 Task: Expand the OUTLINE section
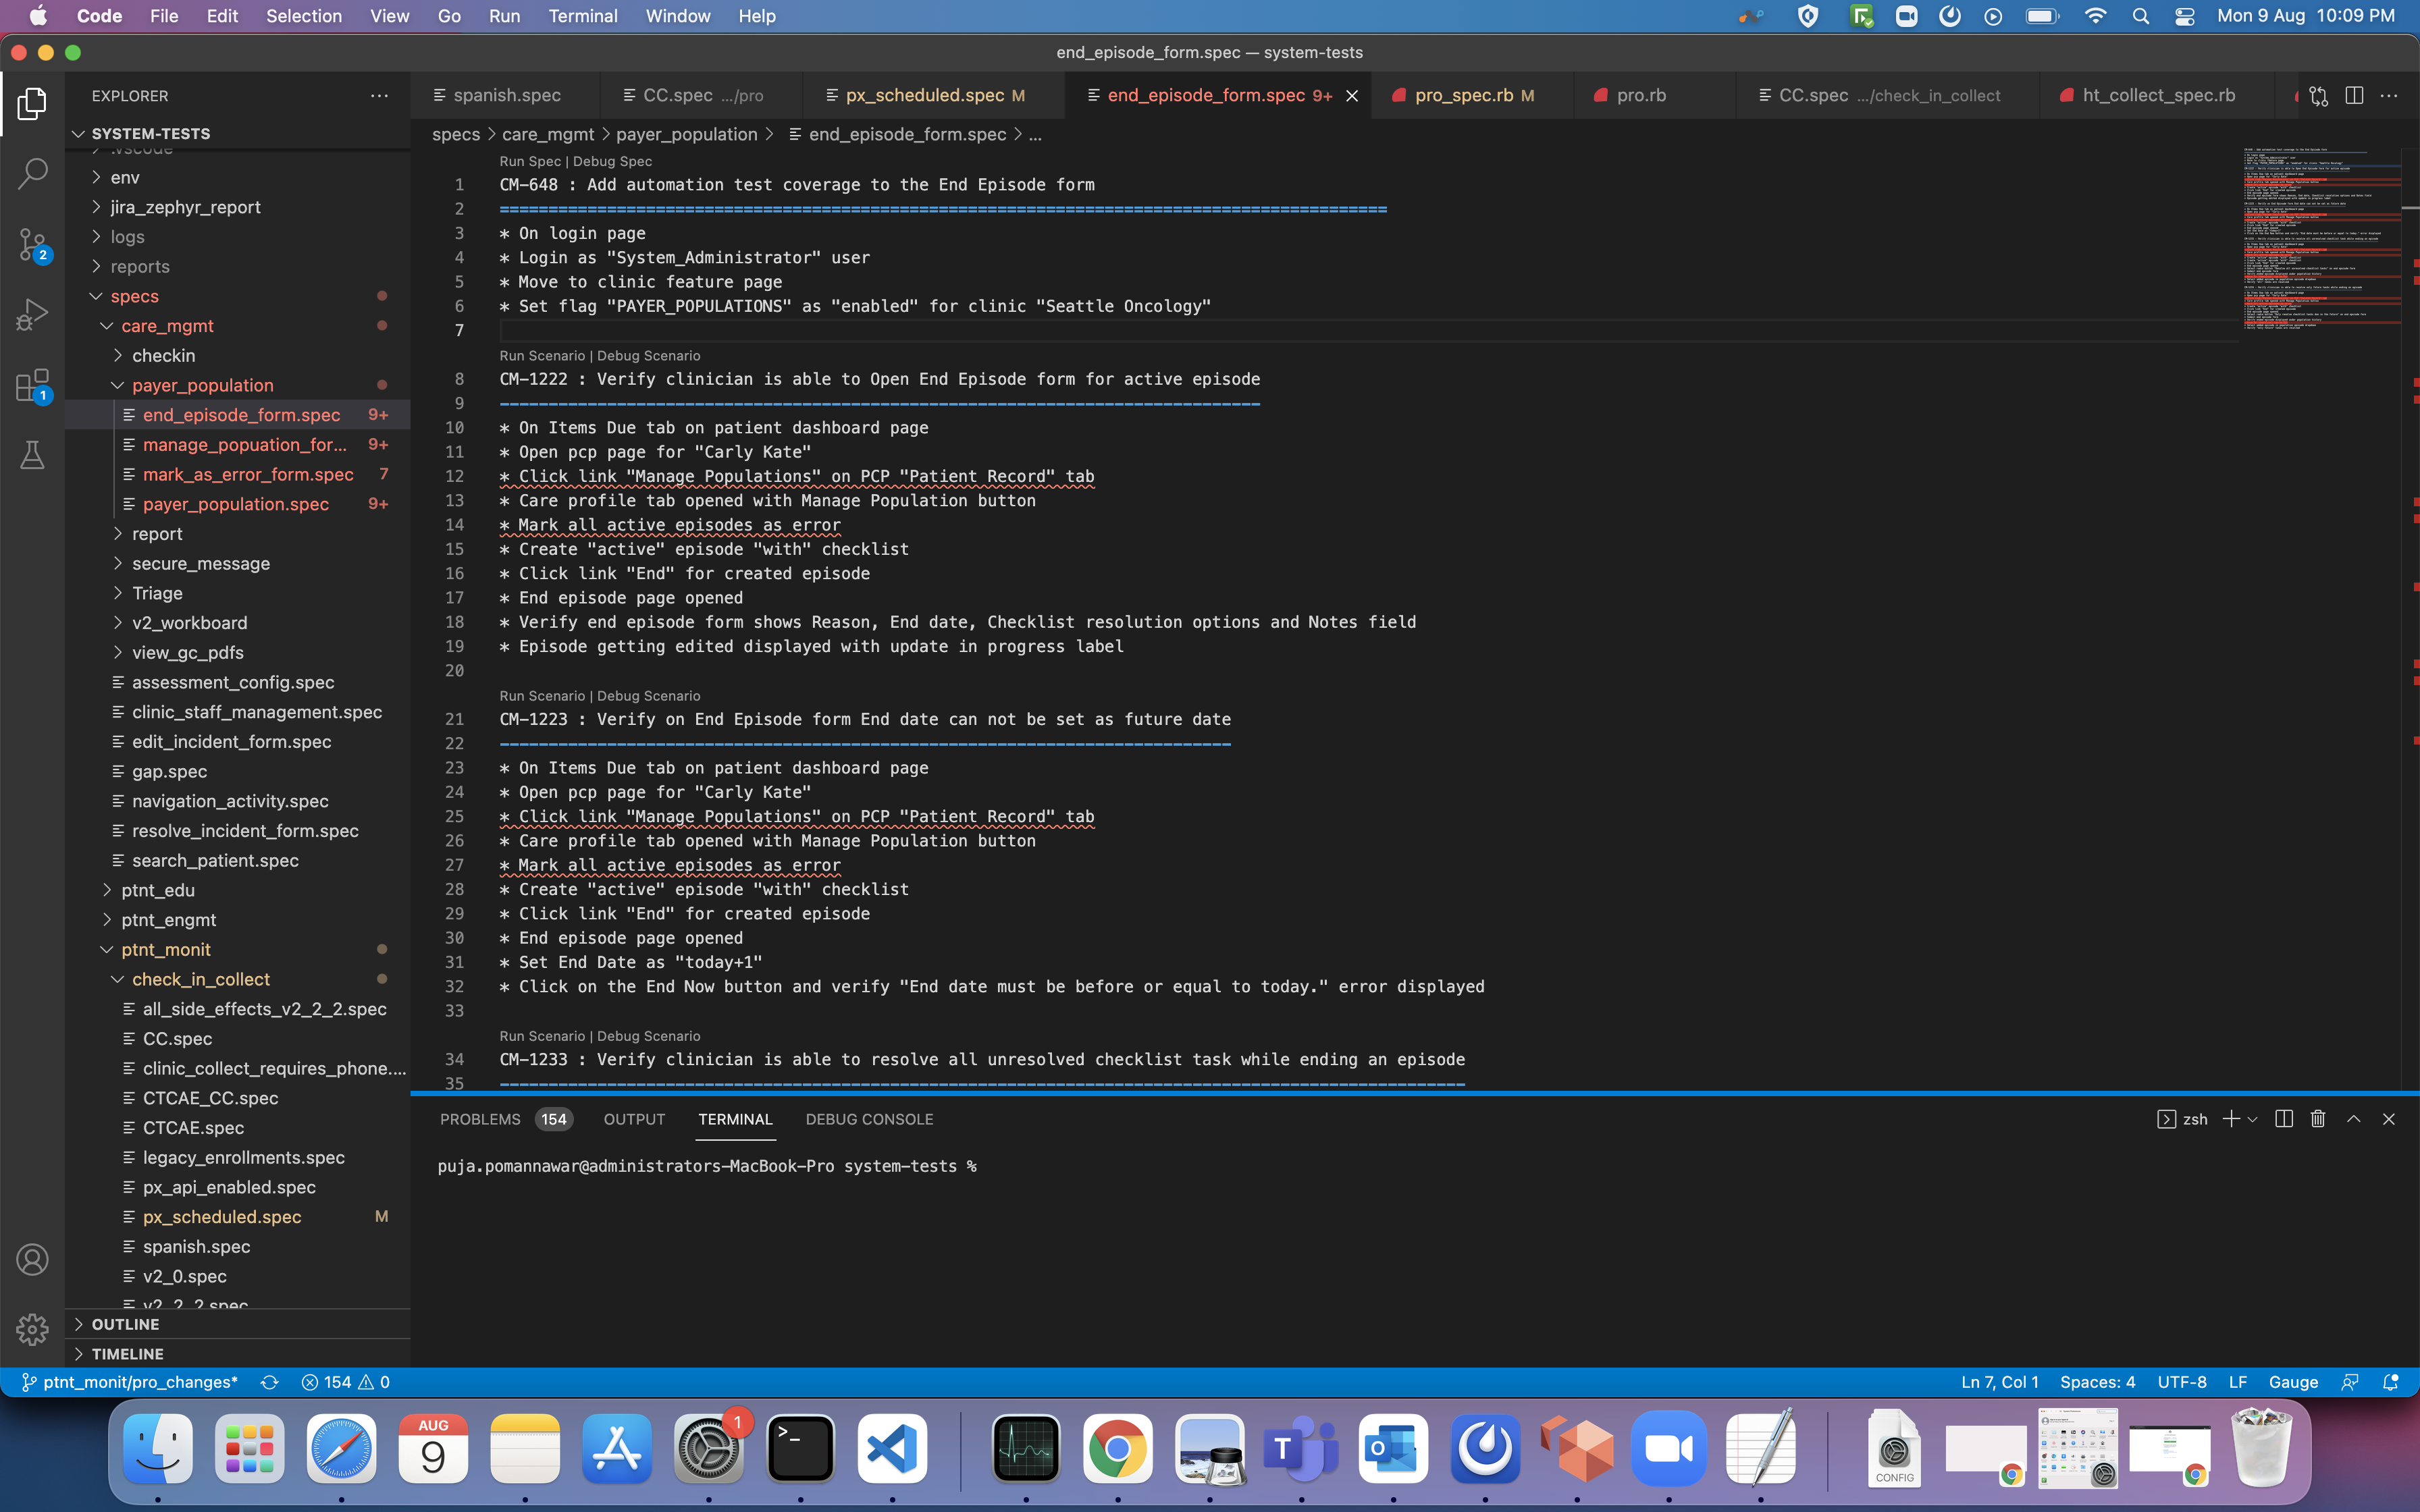125,1324
